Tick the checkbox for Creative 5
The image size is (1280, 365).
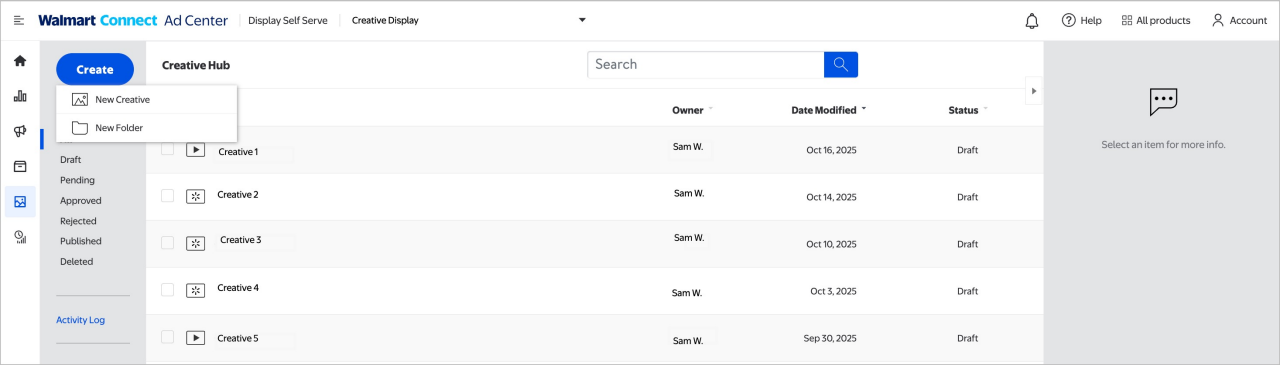pos(168,337)
